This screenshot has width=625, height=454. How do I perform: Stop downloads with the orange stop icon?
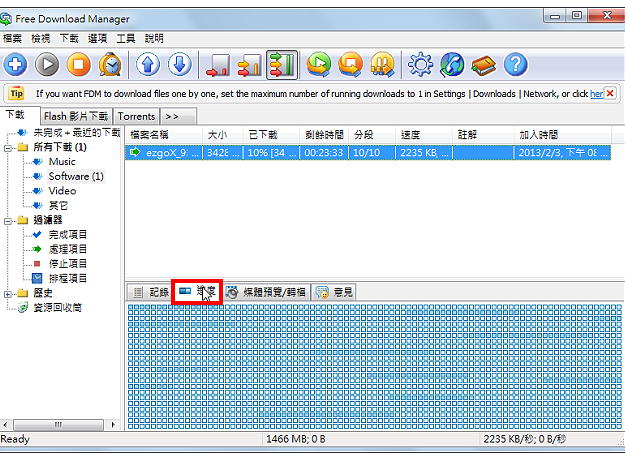coord(79,64)
